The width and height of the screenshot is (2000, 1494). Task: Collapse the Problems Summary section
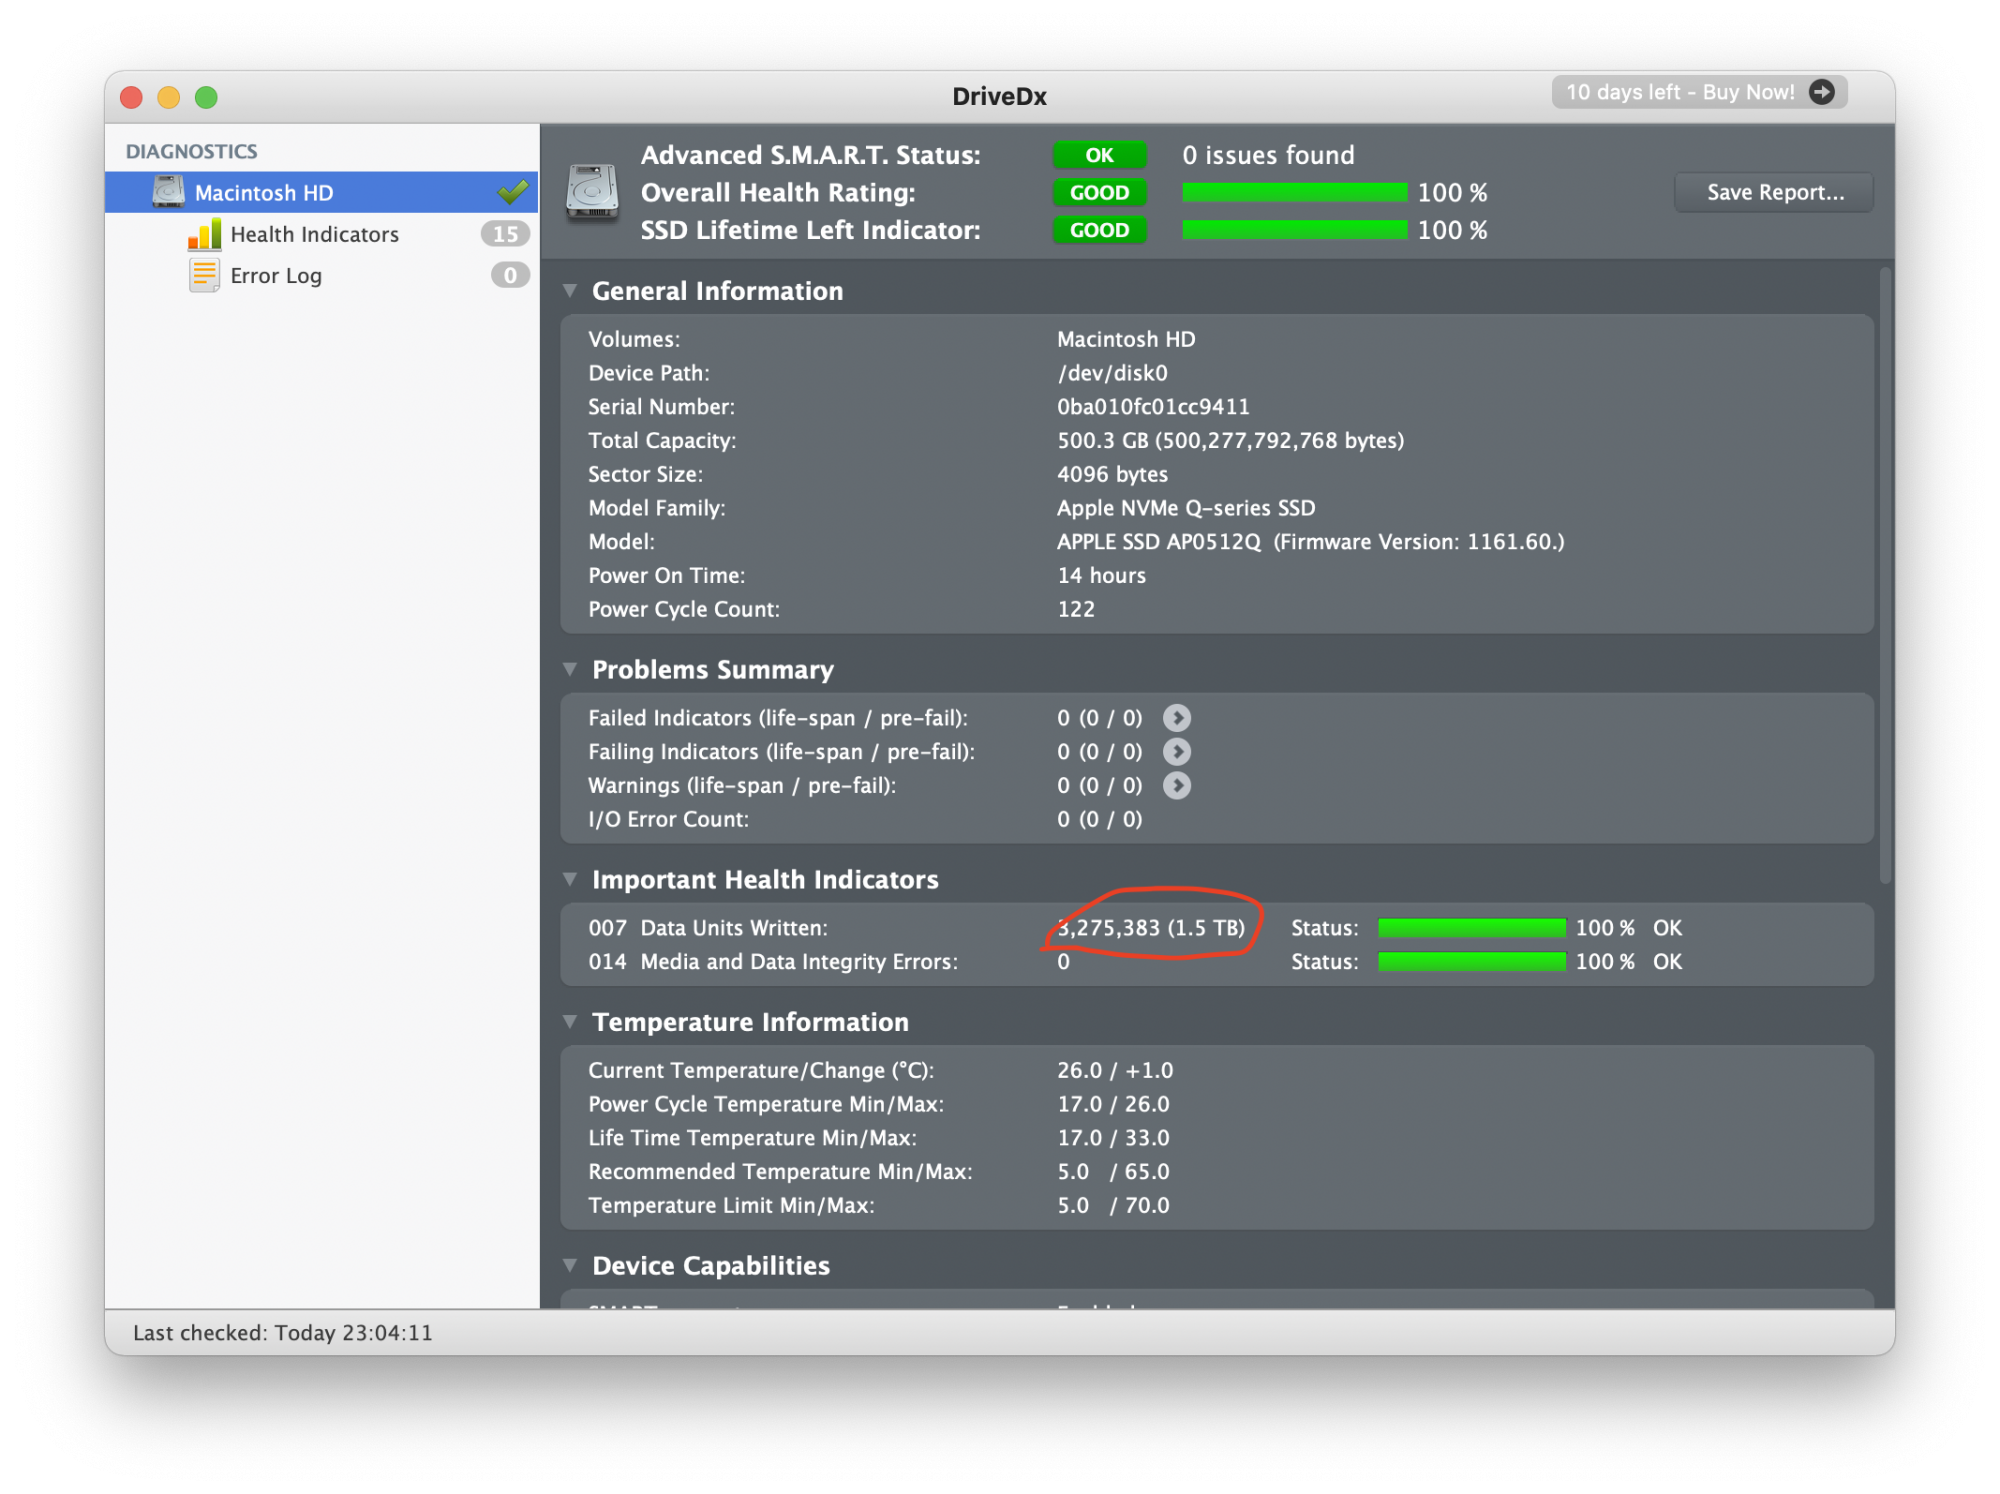tap(570, 669)
